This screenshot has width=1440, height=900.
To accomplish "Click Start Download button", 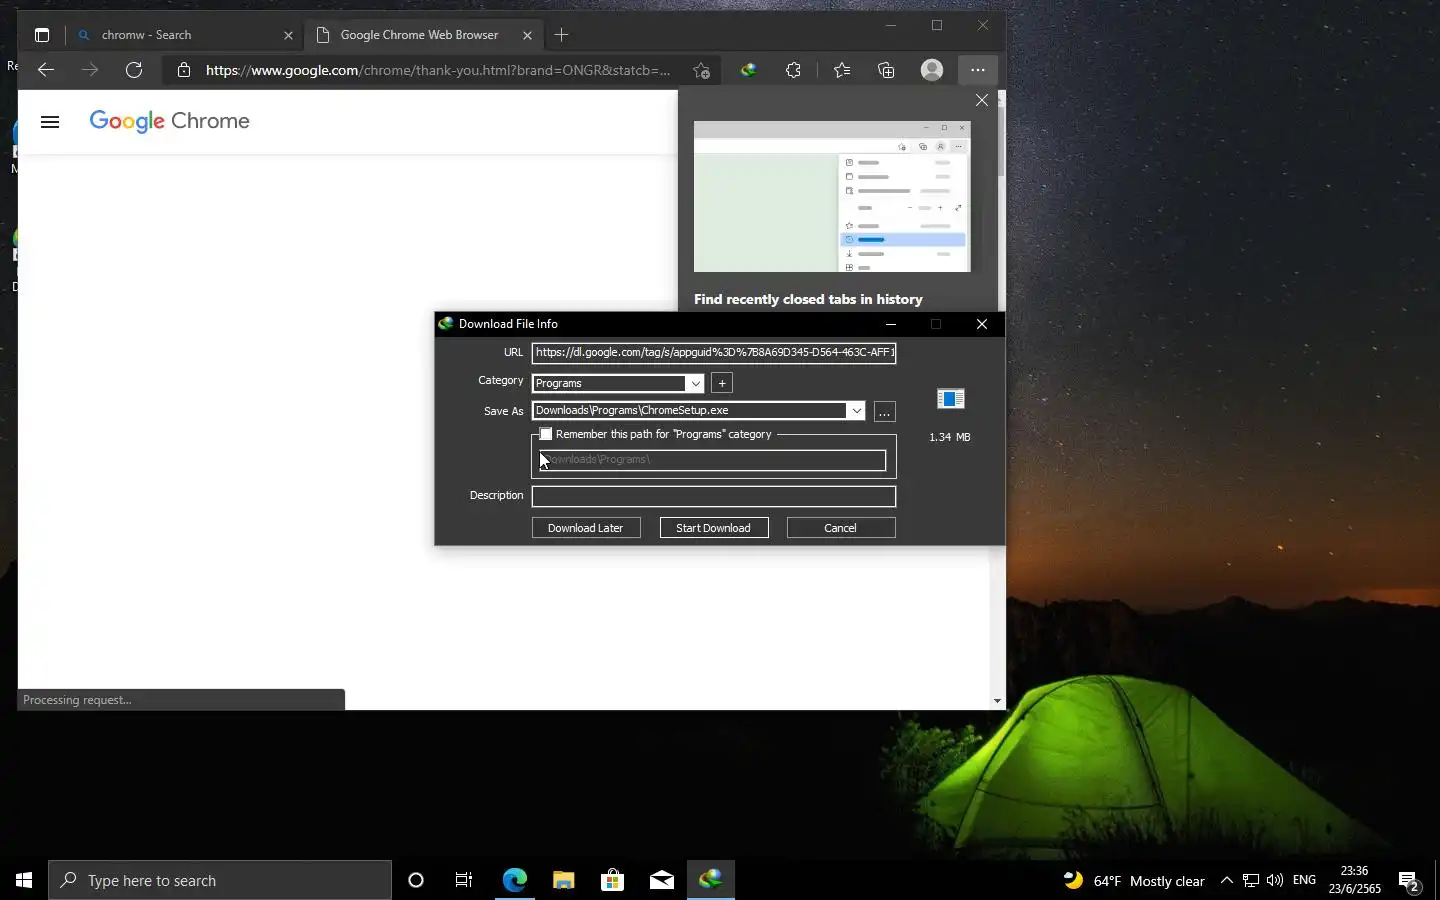I will [x=714, y=528].
